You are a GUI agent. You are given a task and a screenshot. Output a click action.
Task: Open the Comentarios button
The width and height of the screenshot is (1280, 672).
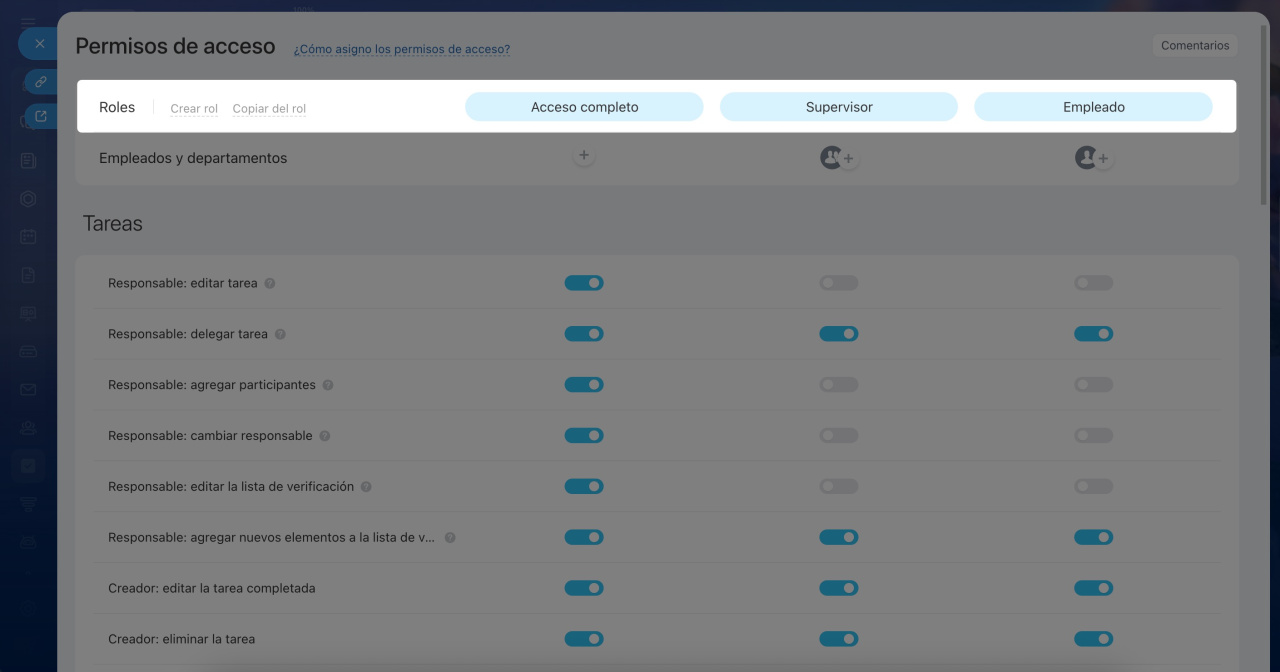(1194, 46)
